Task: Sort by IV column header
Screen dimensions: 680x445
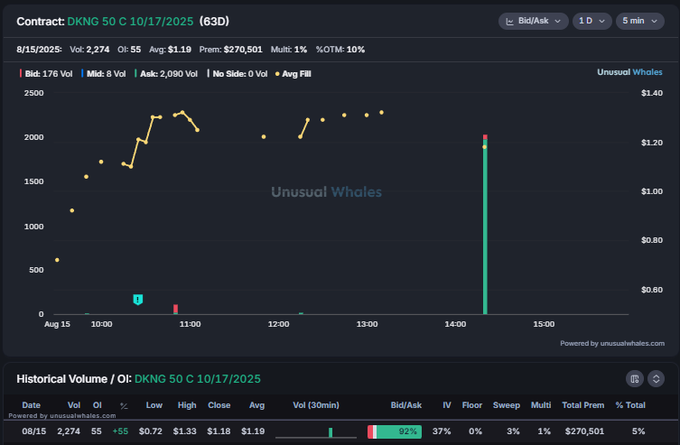Action: [447, 405]
